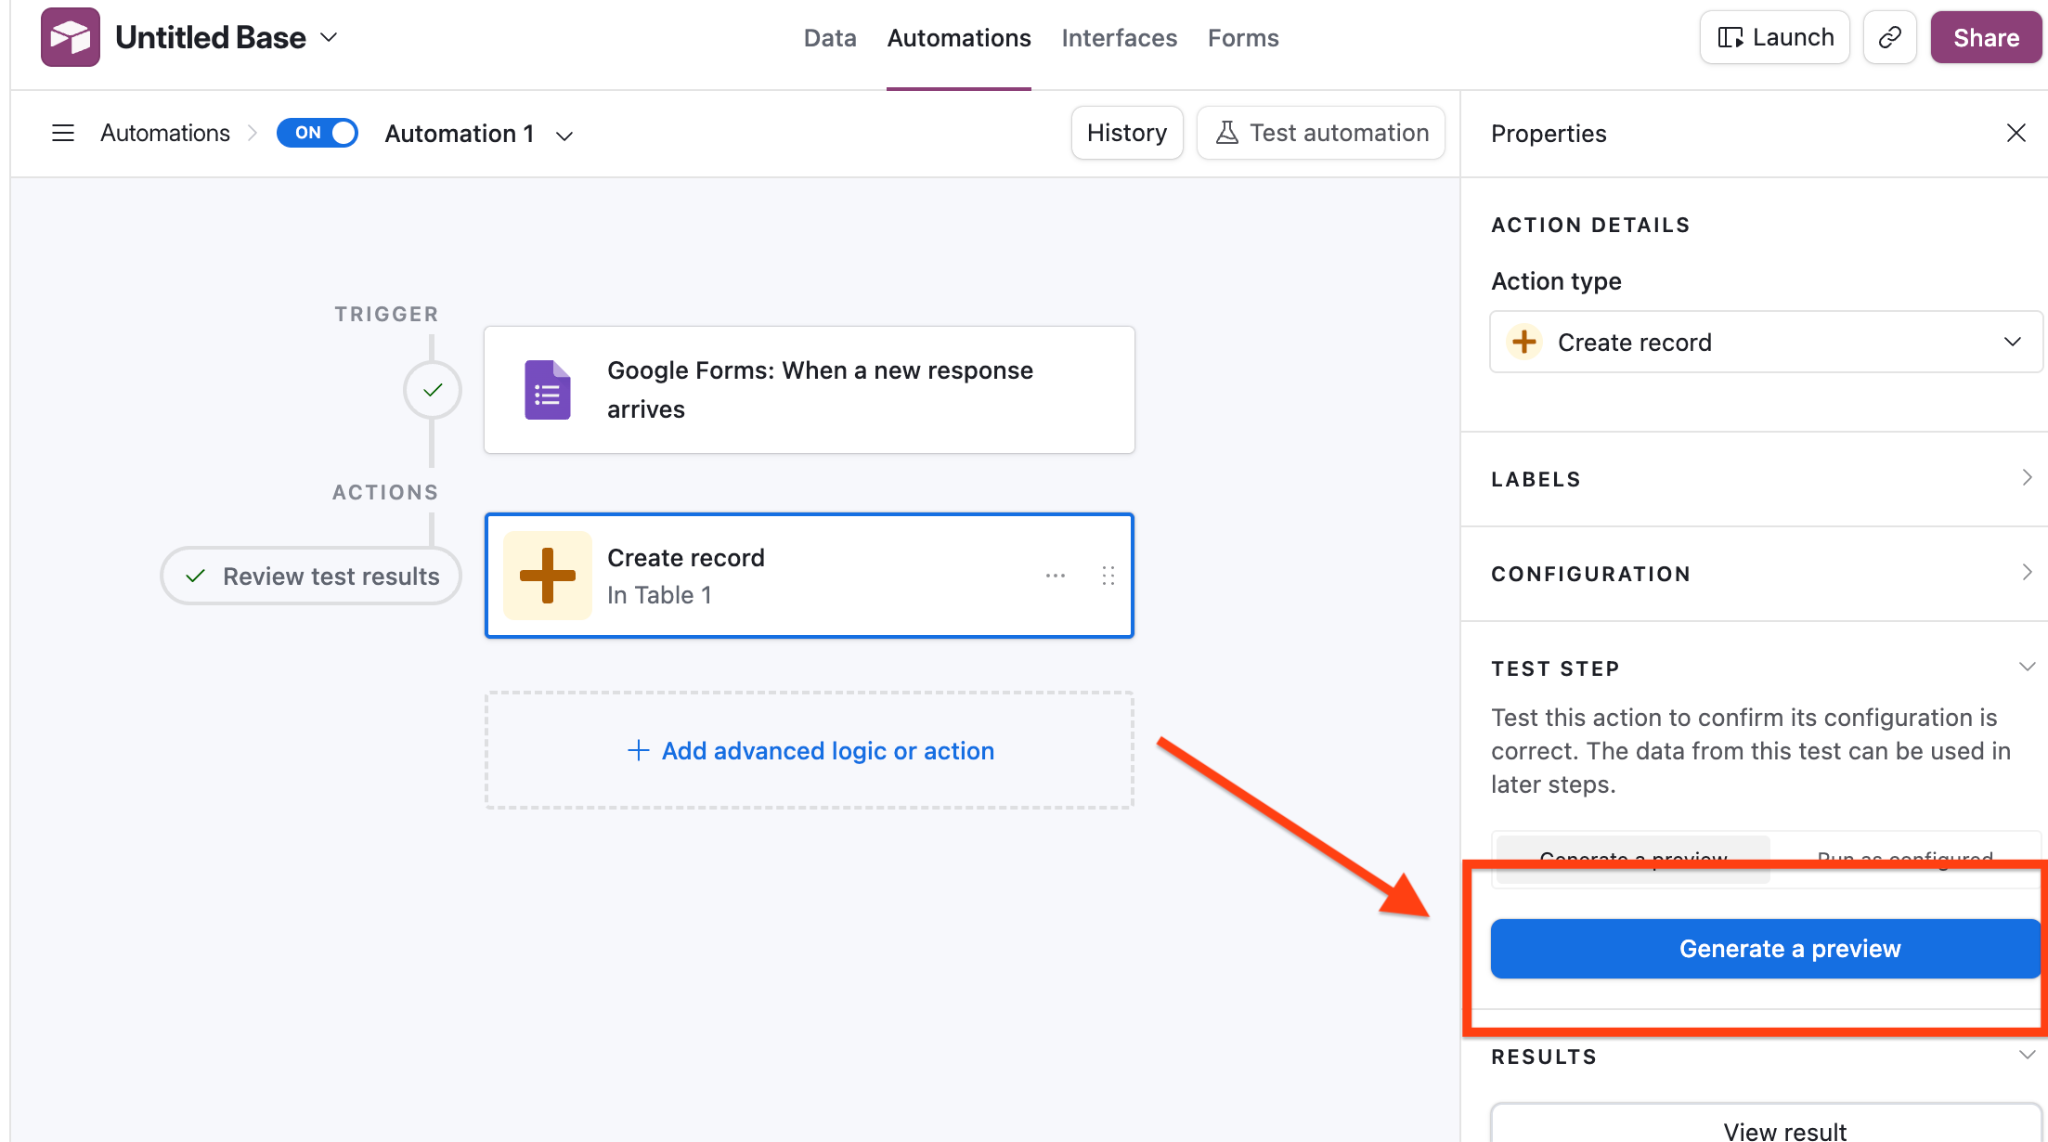The height and width of the screenshot is (1142, 2048).
Task: Click the Airtable base logo icon
Action: (x=68, y=37)
